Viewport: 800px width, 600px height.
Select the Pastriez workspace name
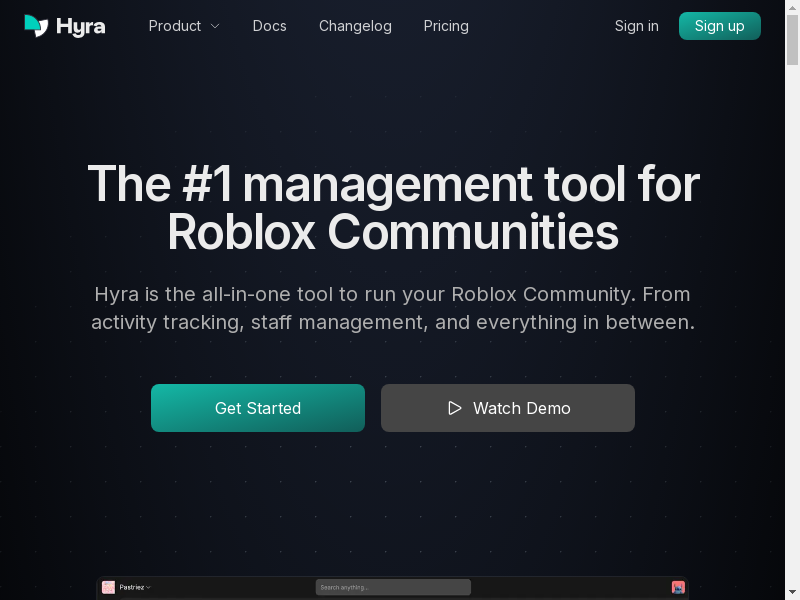coord(132,587)
